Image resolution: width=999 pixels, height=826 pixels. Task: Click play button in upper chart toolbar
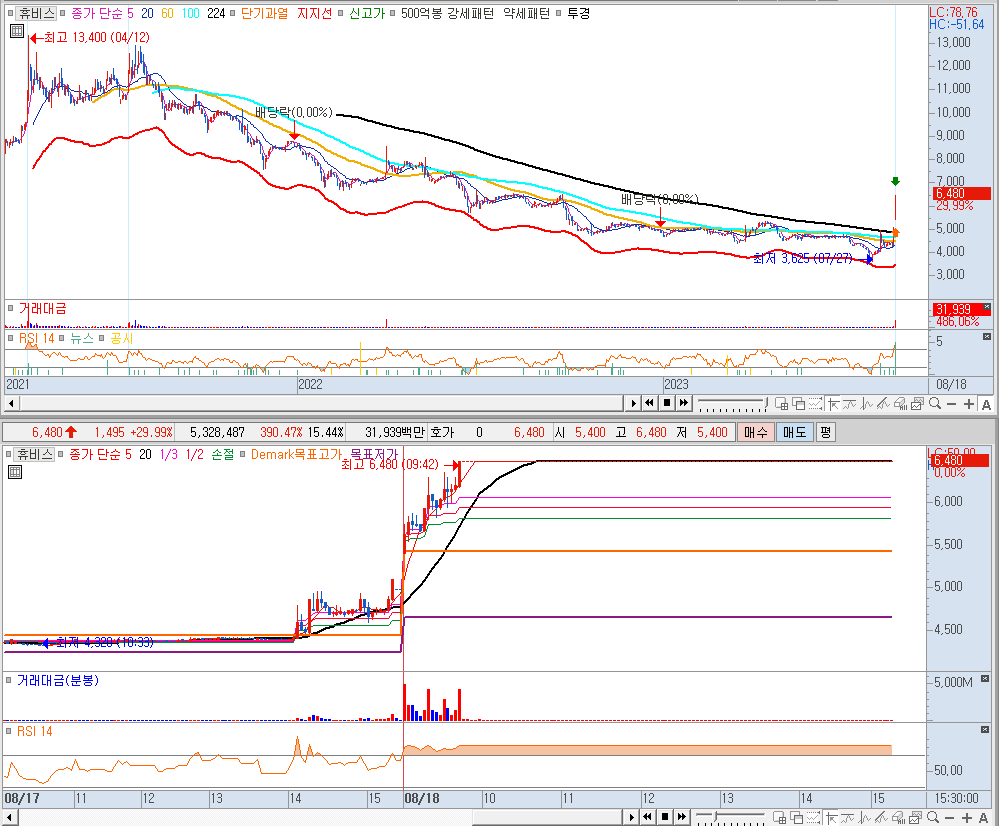point(634,403)
